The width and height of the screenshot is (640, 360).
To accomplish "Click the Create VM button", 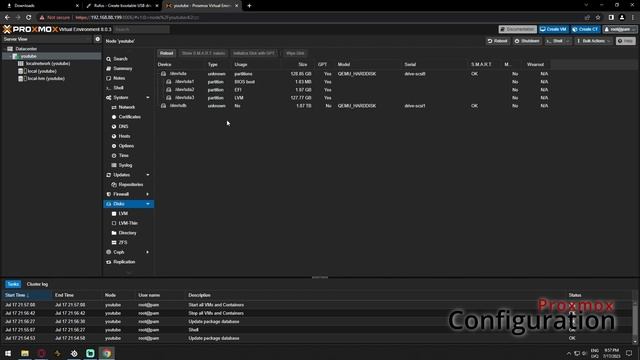I will click(x=553, y=29).
